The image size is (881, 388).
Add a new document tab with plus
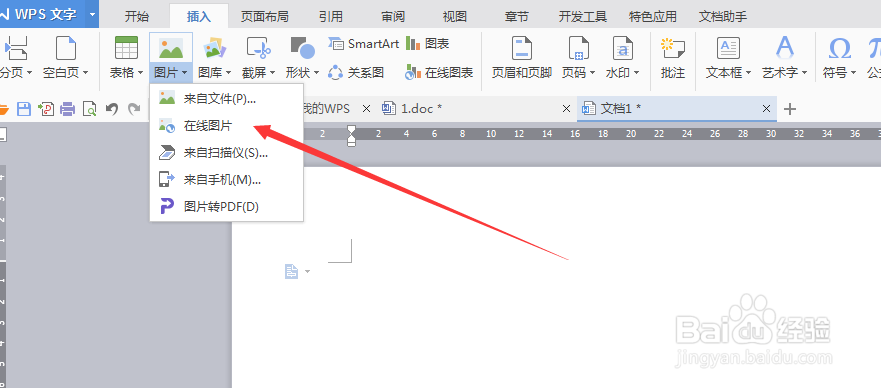click(790, 109)
